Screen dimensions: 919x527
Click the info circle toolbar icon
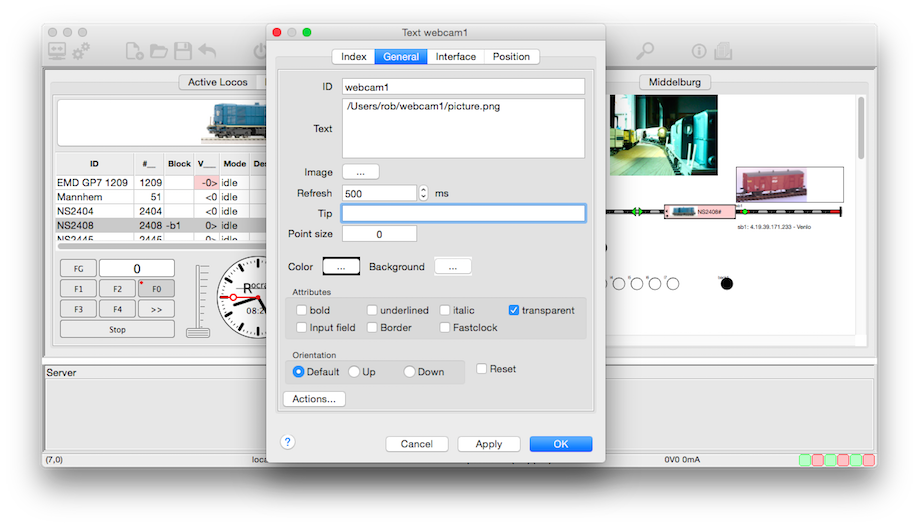point(699,51)
